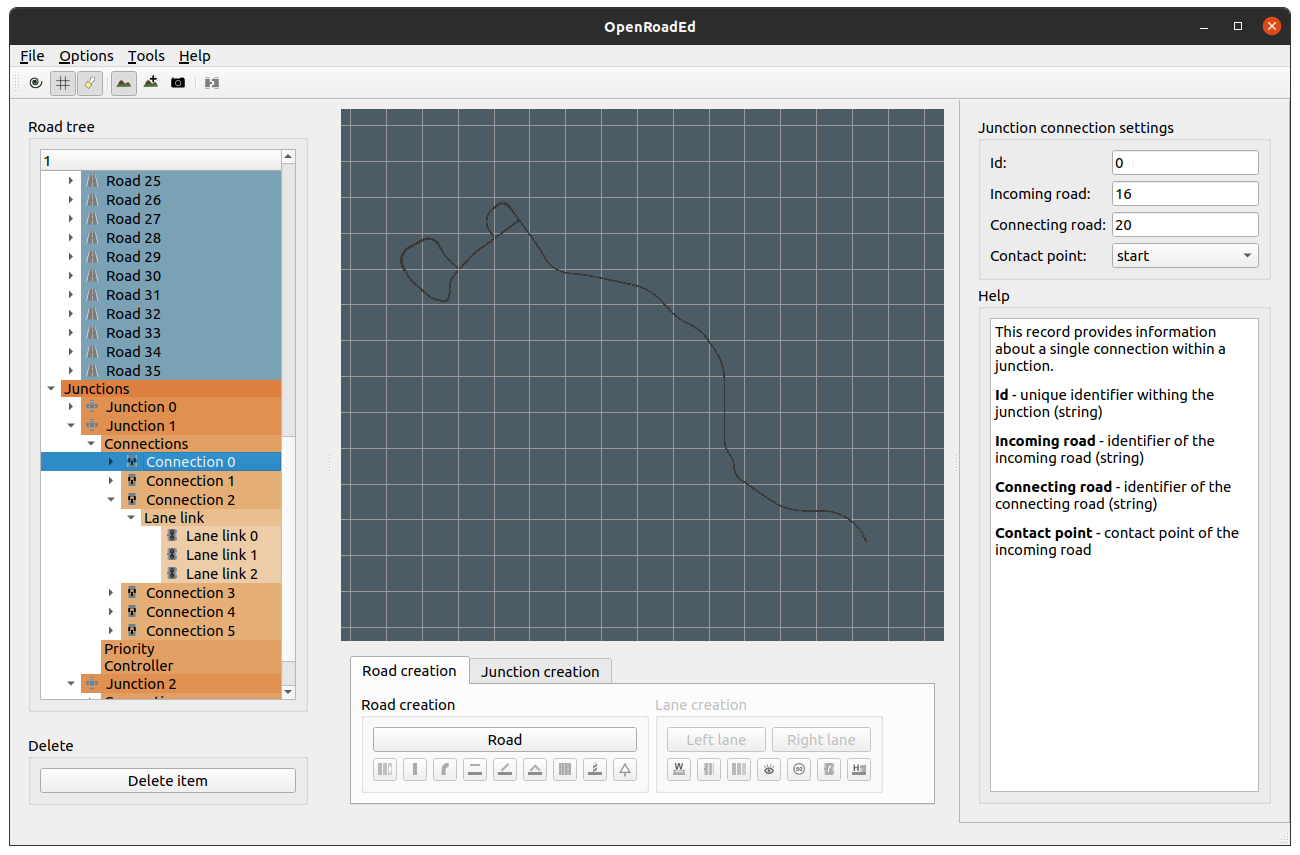The image size is (1300, 855).
Task: Click the speed limit 50 icon
Action: pos(799,769)
